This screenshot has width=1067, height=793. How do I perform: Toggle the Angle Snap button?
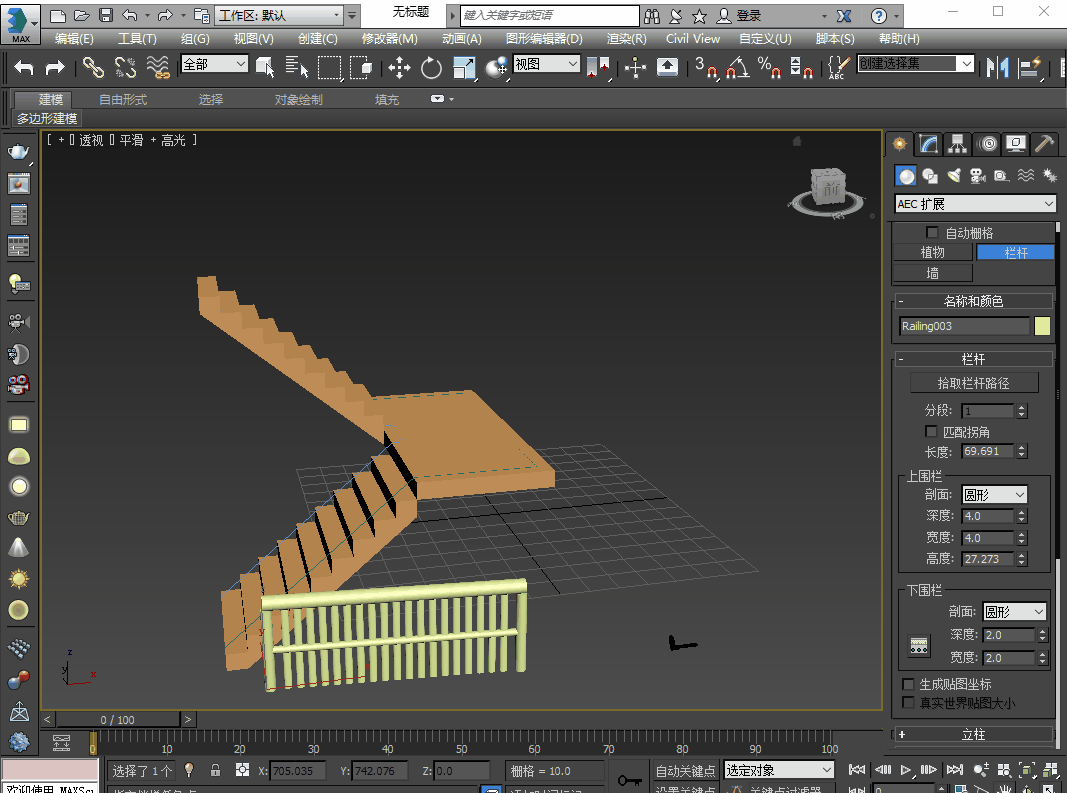pos(738,67)
